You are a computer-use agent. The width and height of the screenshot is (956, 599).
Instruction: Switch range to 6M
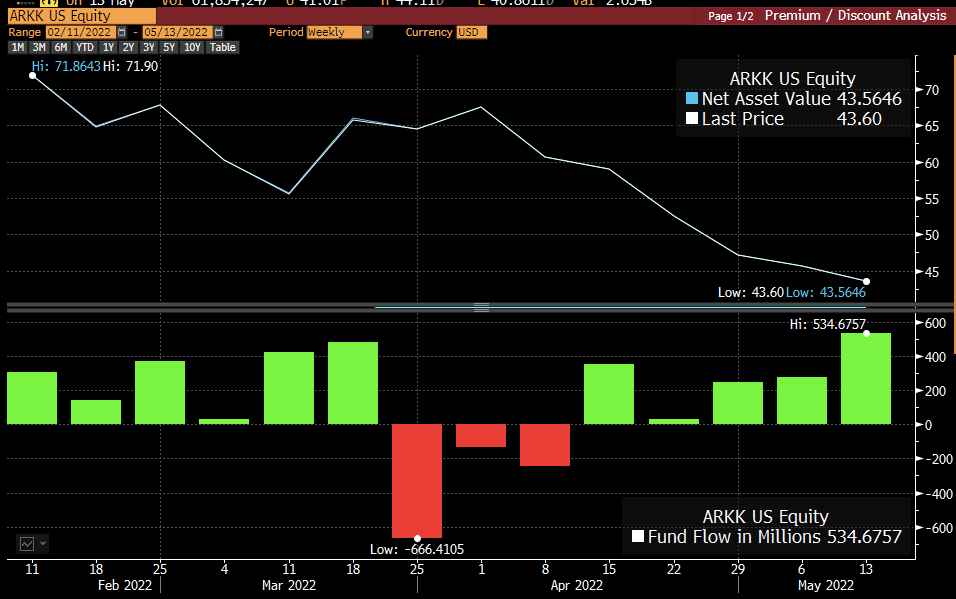tap(60, 48)
